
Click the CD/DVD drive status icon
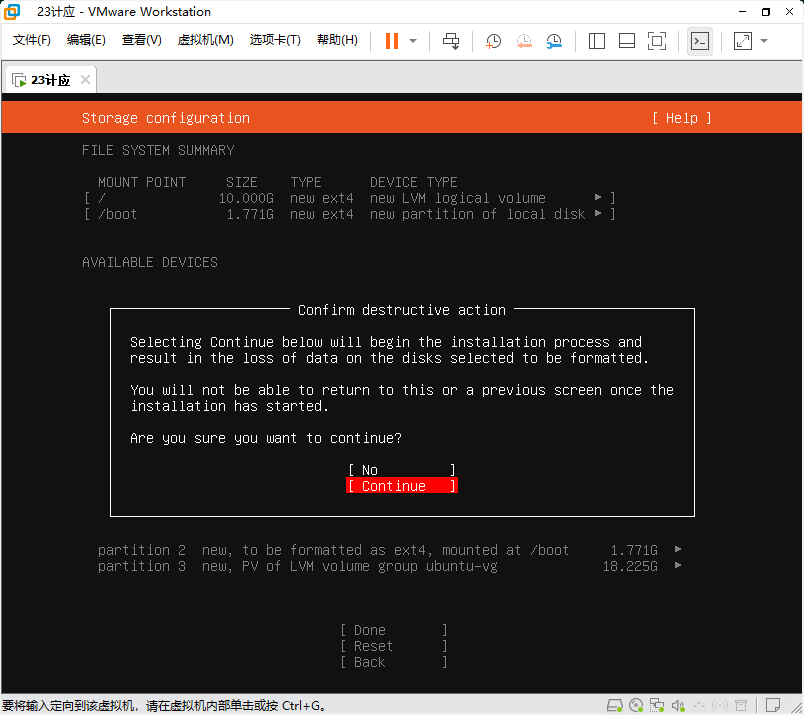636,706
